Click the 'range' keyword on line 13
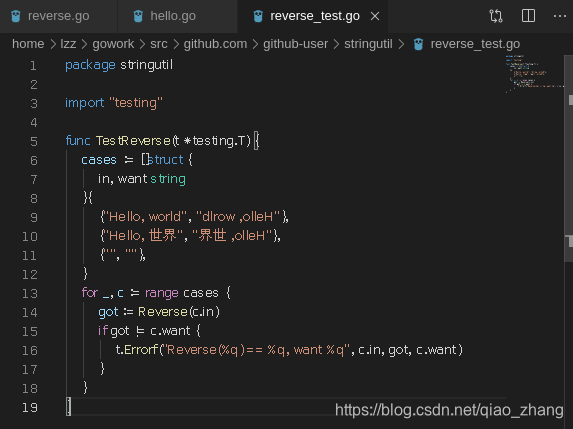Screen dimensions: 573x429 tap(162, 293)
